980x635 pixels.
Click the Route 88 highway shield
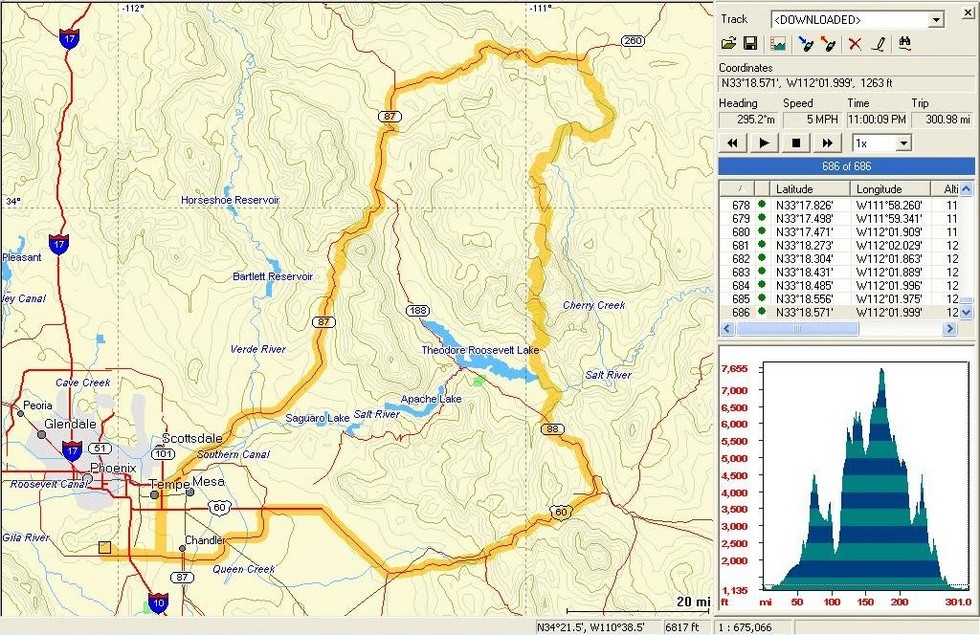click(x=552, y=429)
